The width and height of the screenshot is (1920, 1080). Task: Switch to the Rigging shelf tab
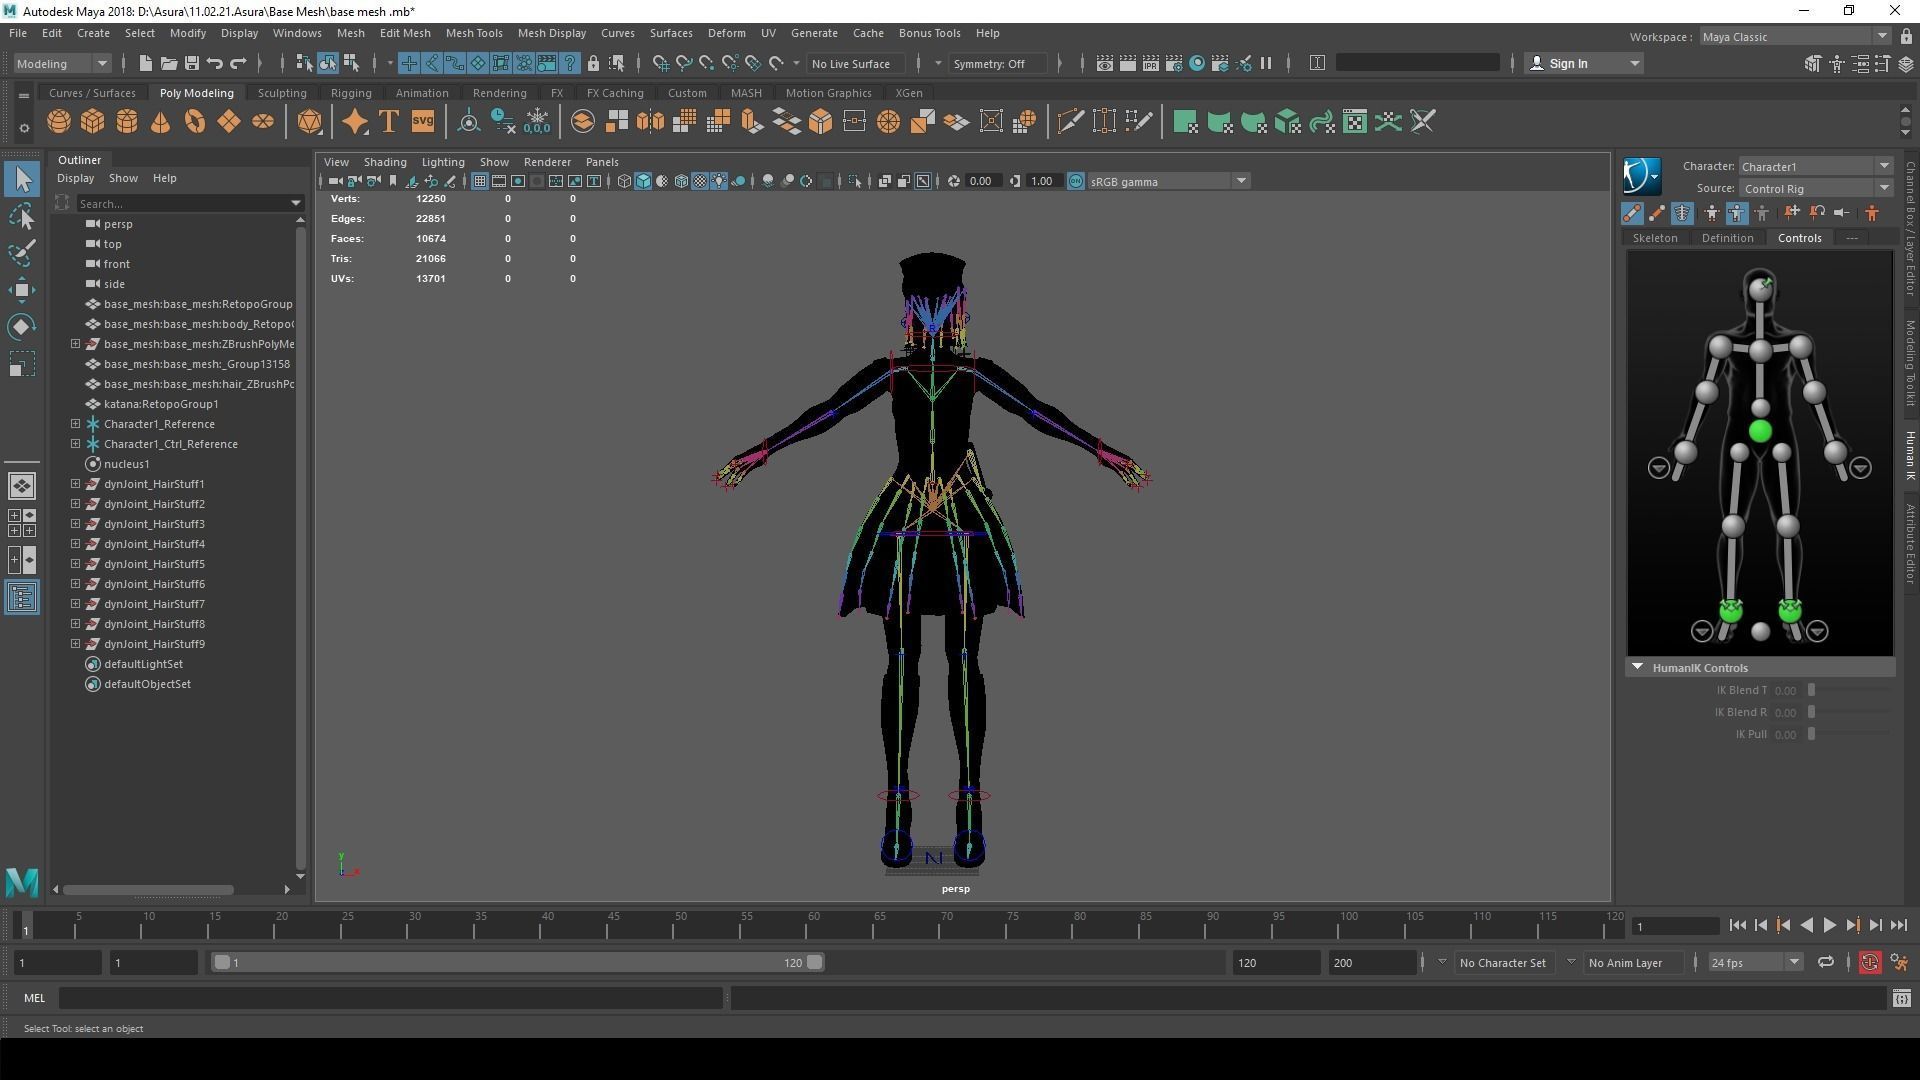[351, 93]
